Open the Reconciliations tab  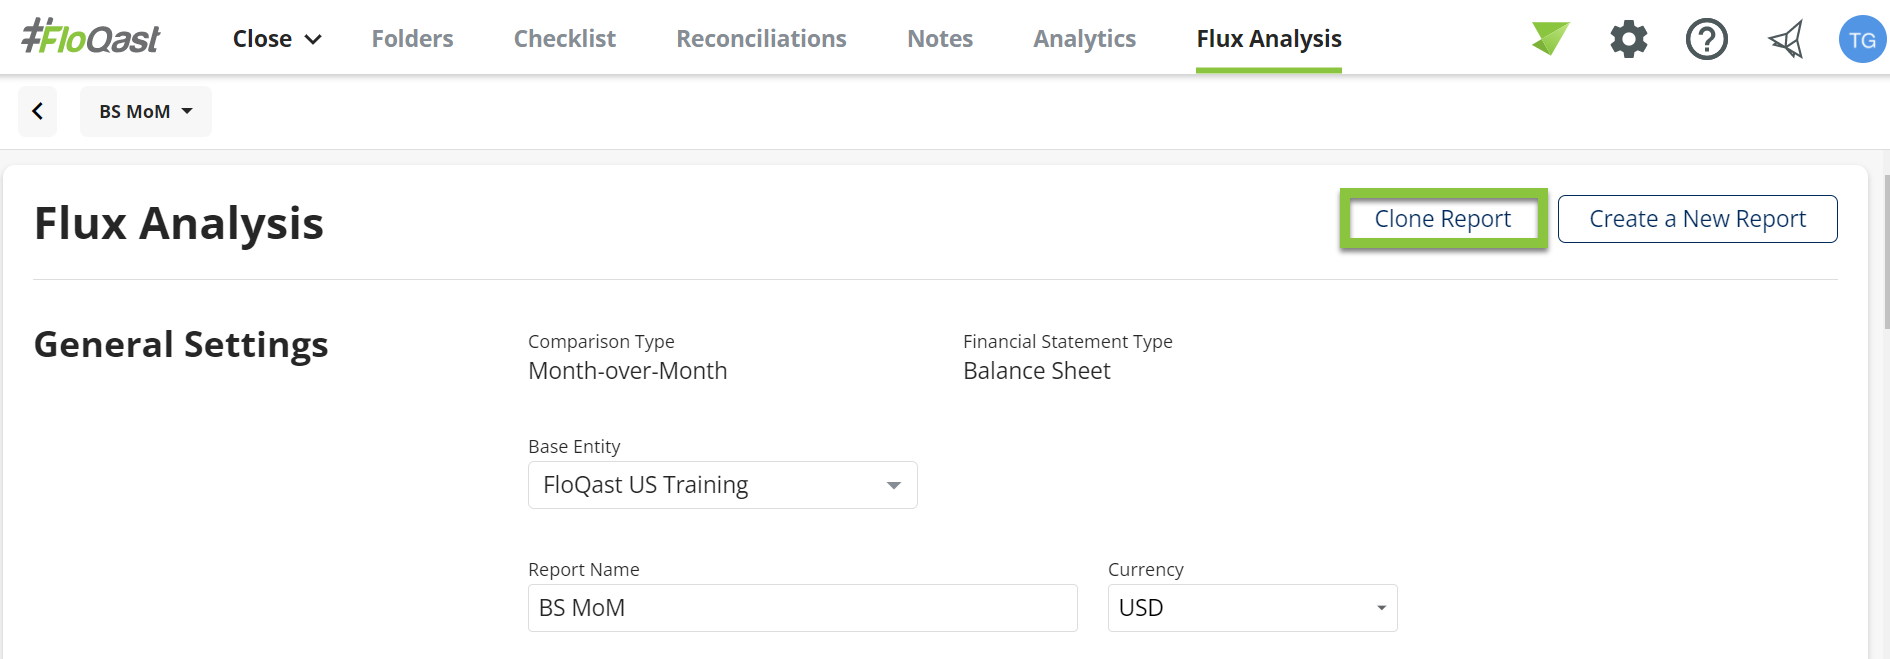(761, 39)
